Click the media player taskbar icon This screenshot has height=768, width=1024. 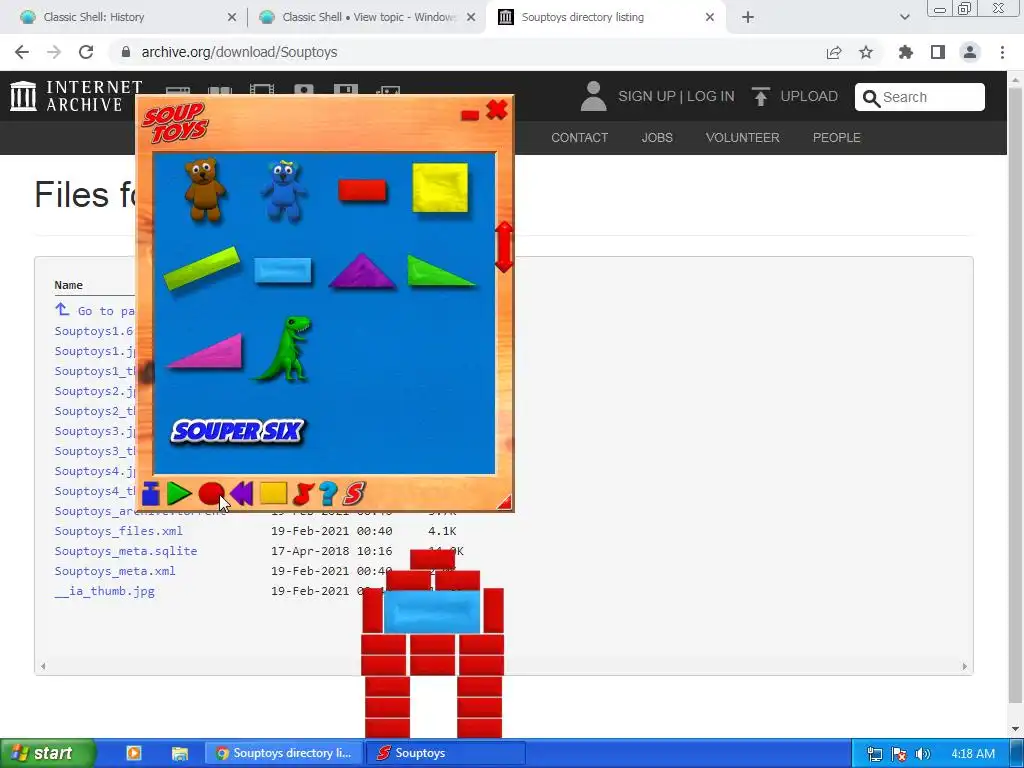click(x=133, y=753)
